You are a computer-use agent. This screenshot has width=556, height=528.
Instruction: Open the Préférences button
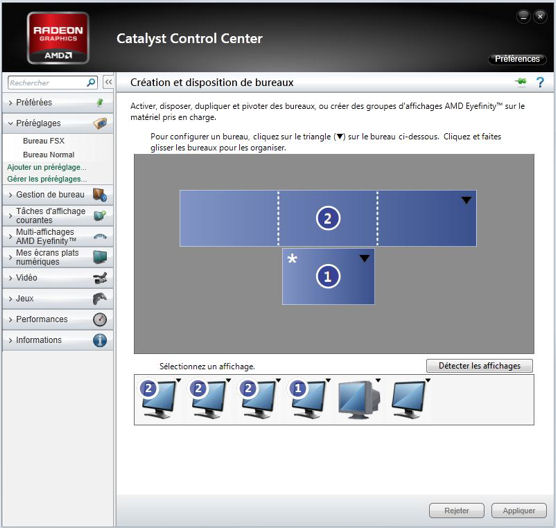pos(517,59)
